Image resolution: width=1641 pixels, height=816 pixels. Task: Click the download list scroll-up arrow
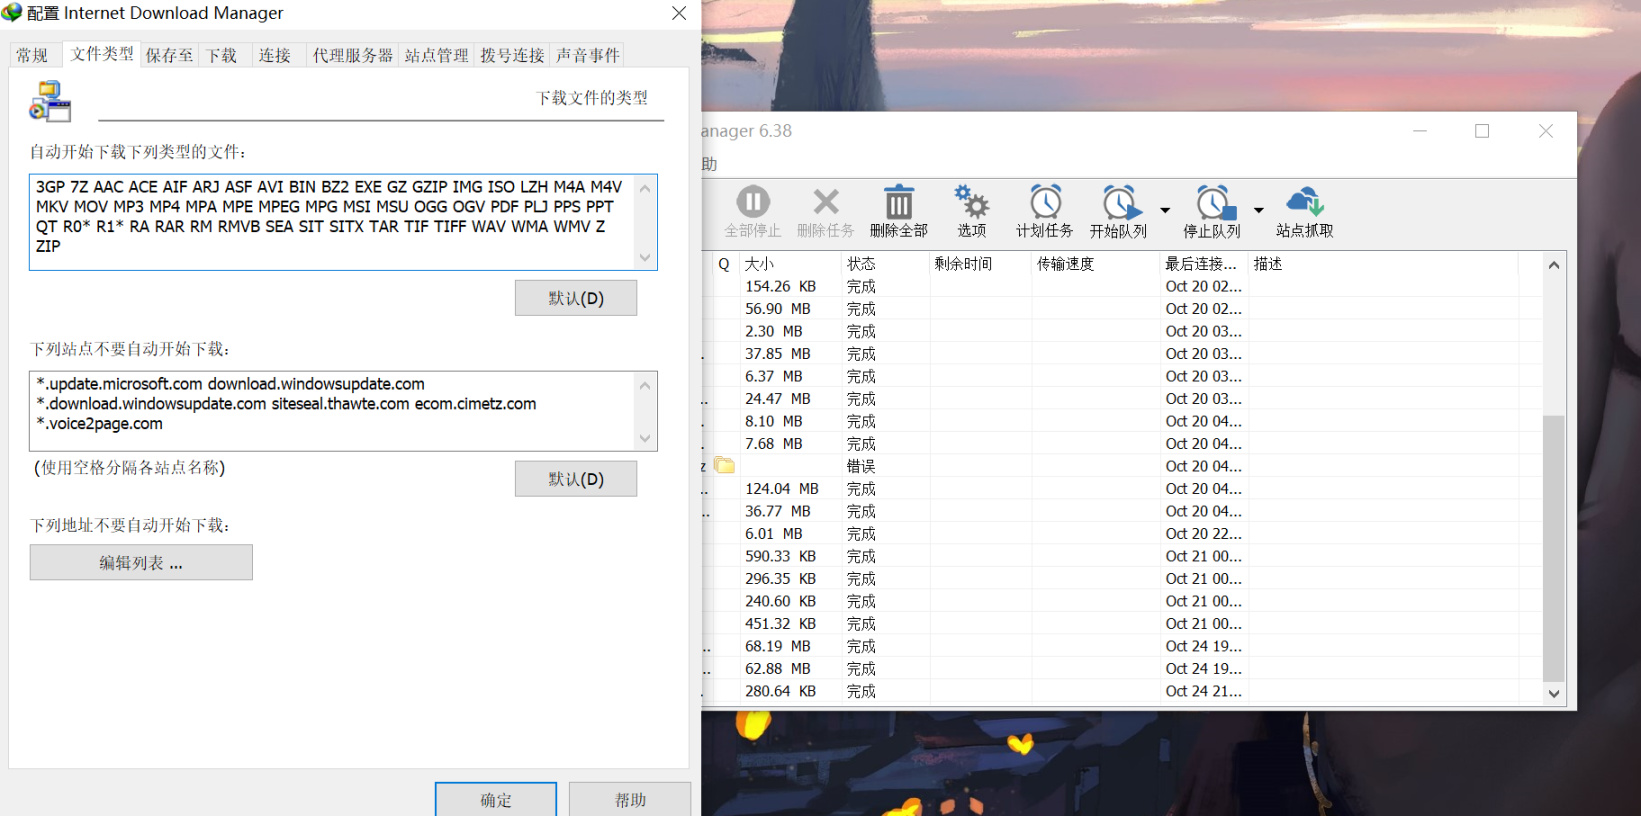point(1554,265)
